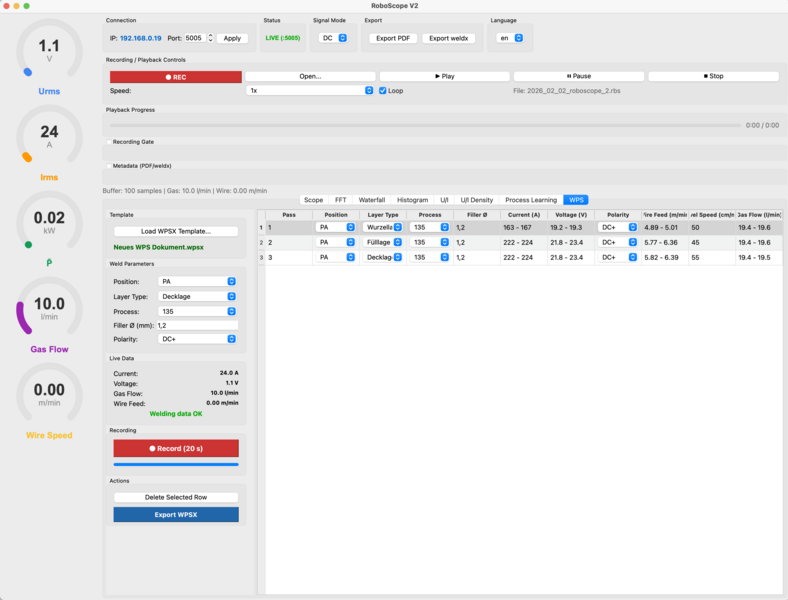Screen dimensions: 788x600
Task: Click the Export WPSX button
Action: [x=176, y=515]
